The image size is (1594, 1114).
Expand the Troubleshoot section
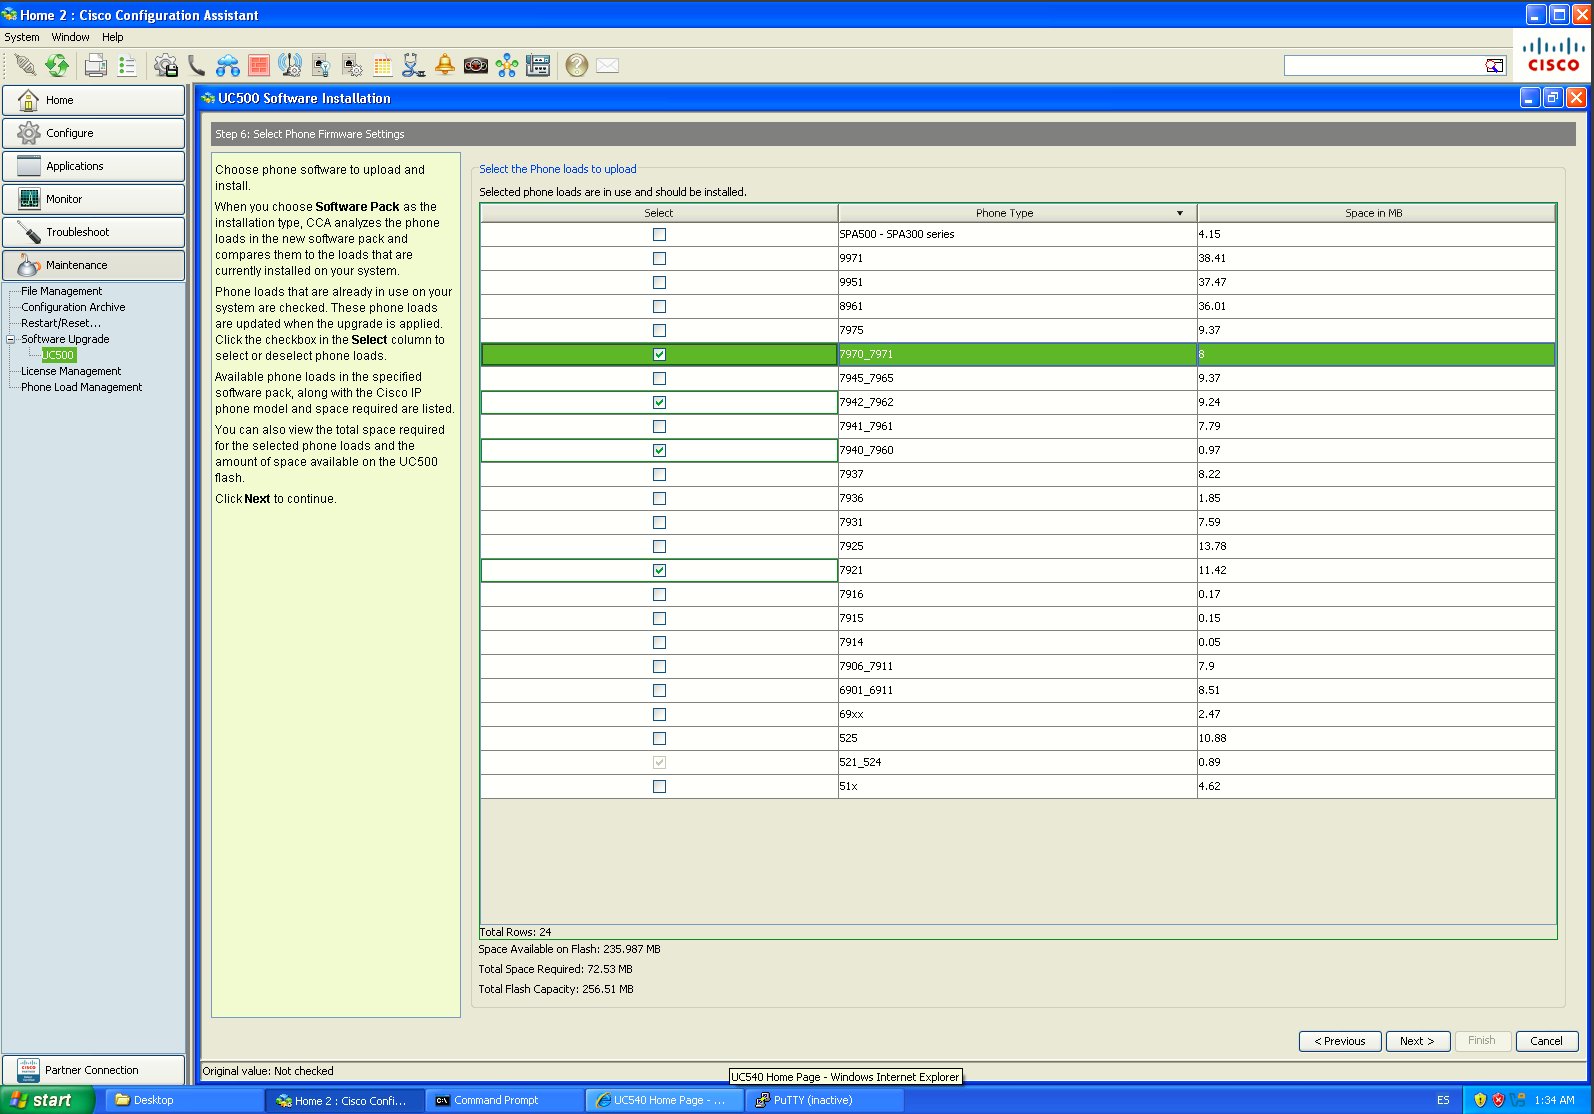93,232
